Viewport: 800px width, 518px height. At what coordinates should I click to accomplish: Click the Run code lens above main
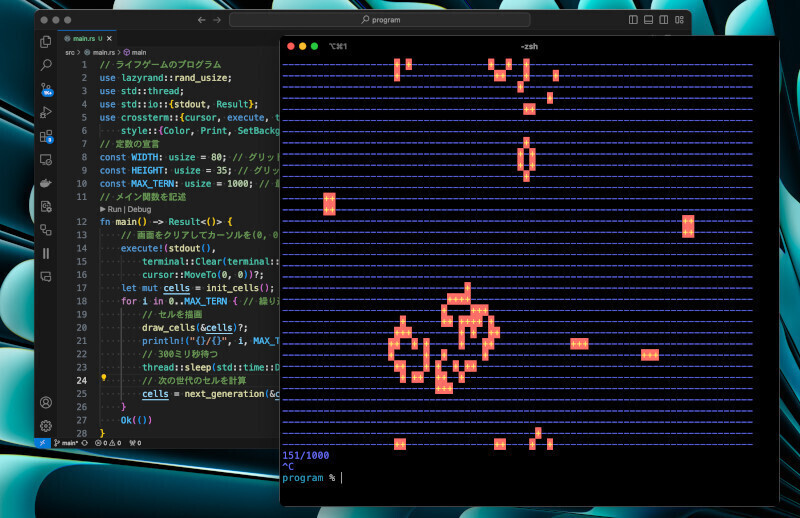pos(114,209)
